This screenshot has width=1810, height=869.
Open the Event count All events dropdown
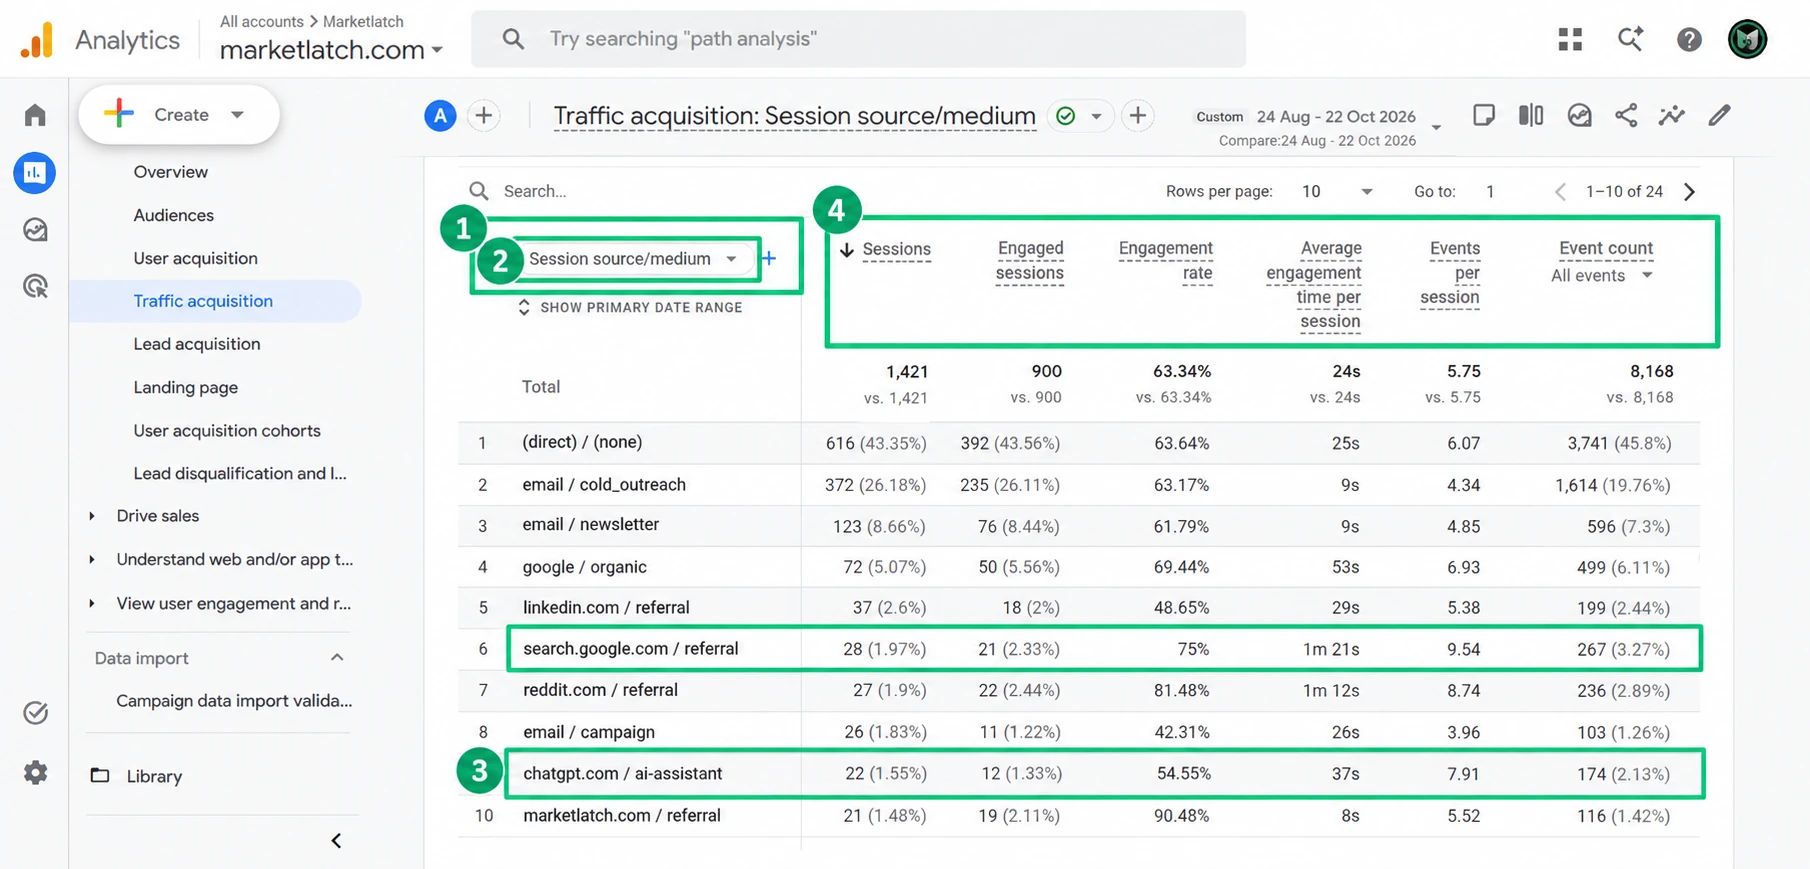1602,276
